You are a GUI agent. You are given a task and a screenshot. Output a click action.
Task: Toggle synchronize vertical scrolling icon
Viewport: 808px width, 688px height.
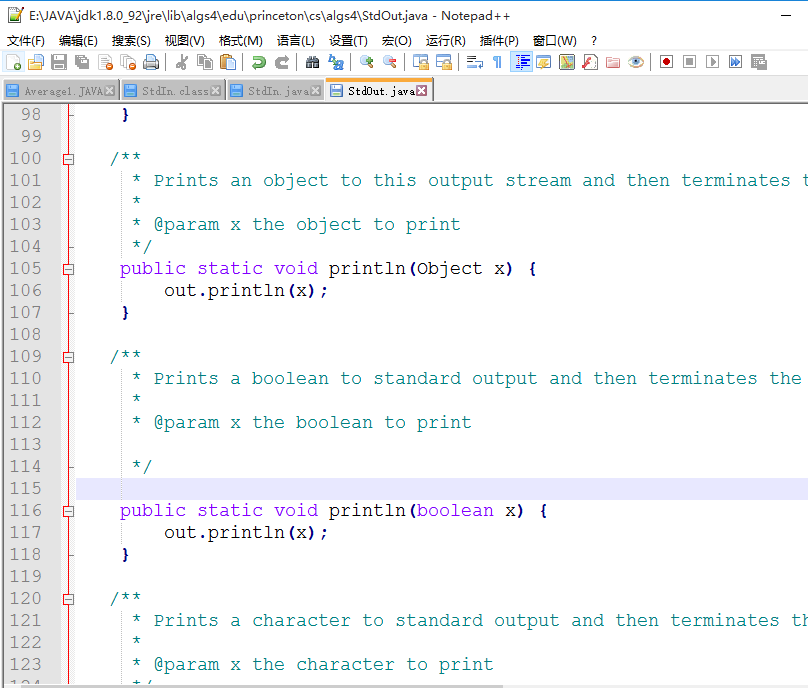coord(420,62)
